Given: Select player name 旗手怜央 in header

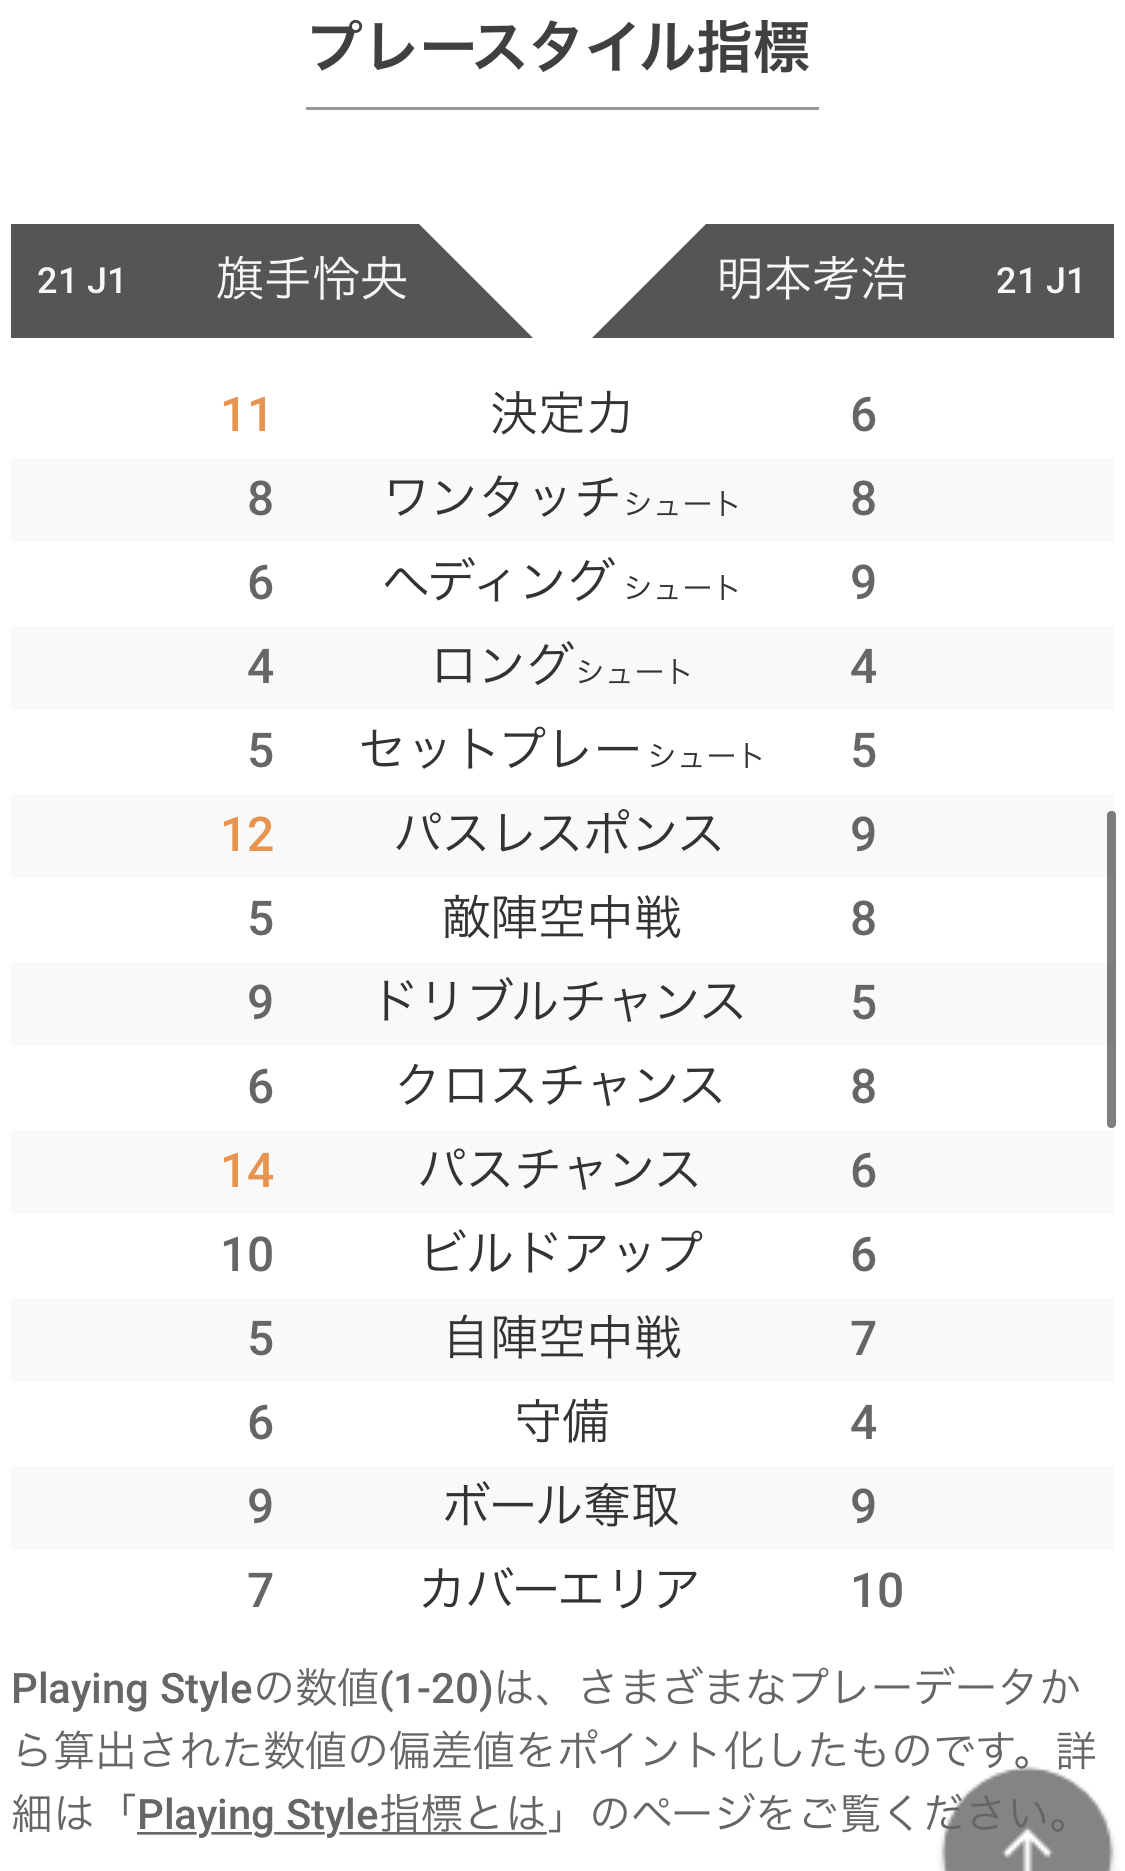Looking at the screenshot, I should click(x=312, y=279).
